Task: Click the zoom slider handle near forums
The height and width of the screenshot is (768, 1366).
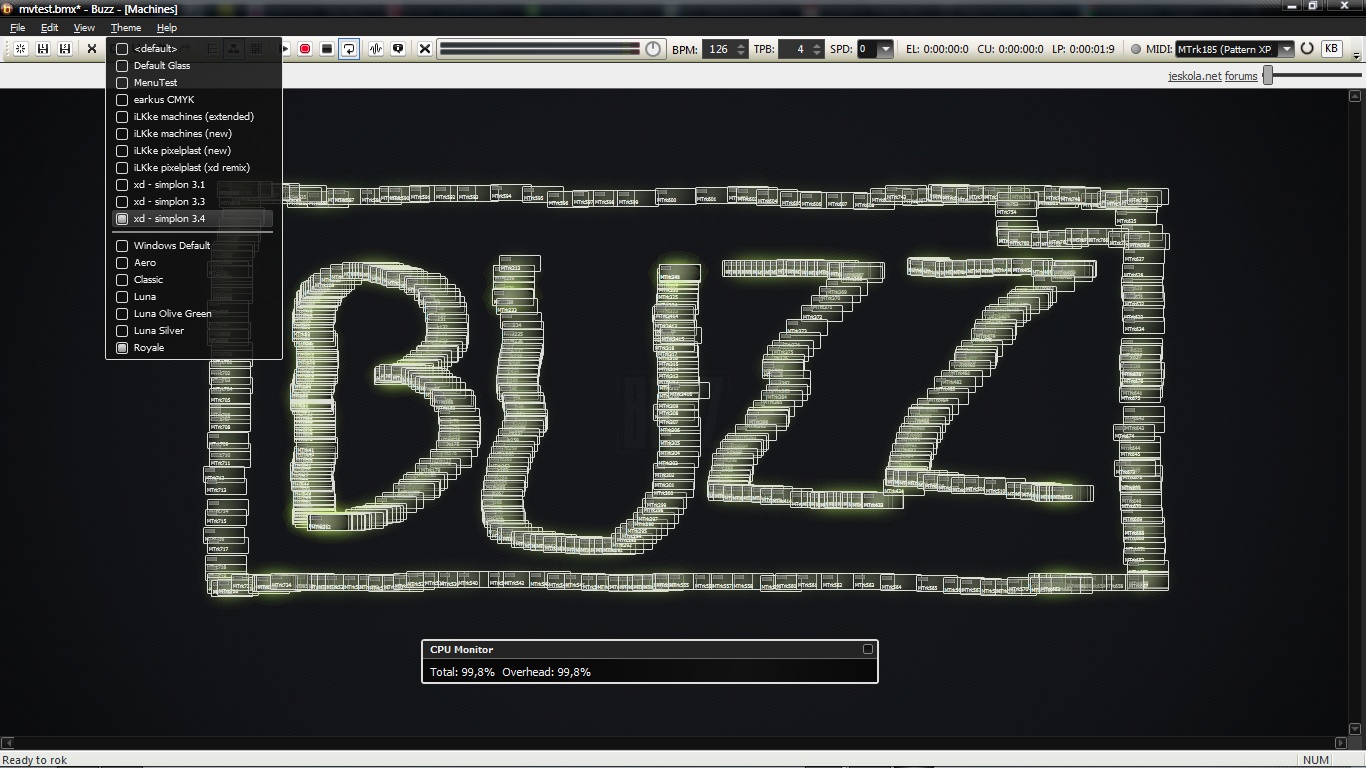Action: coord(1268,75)
